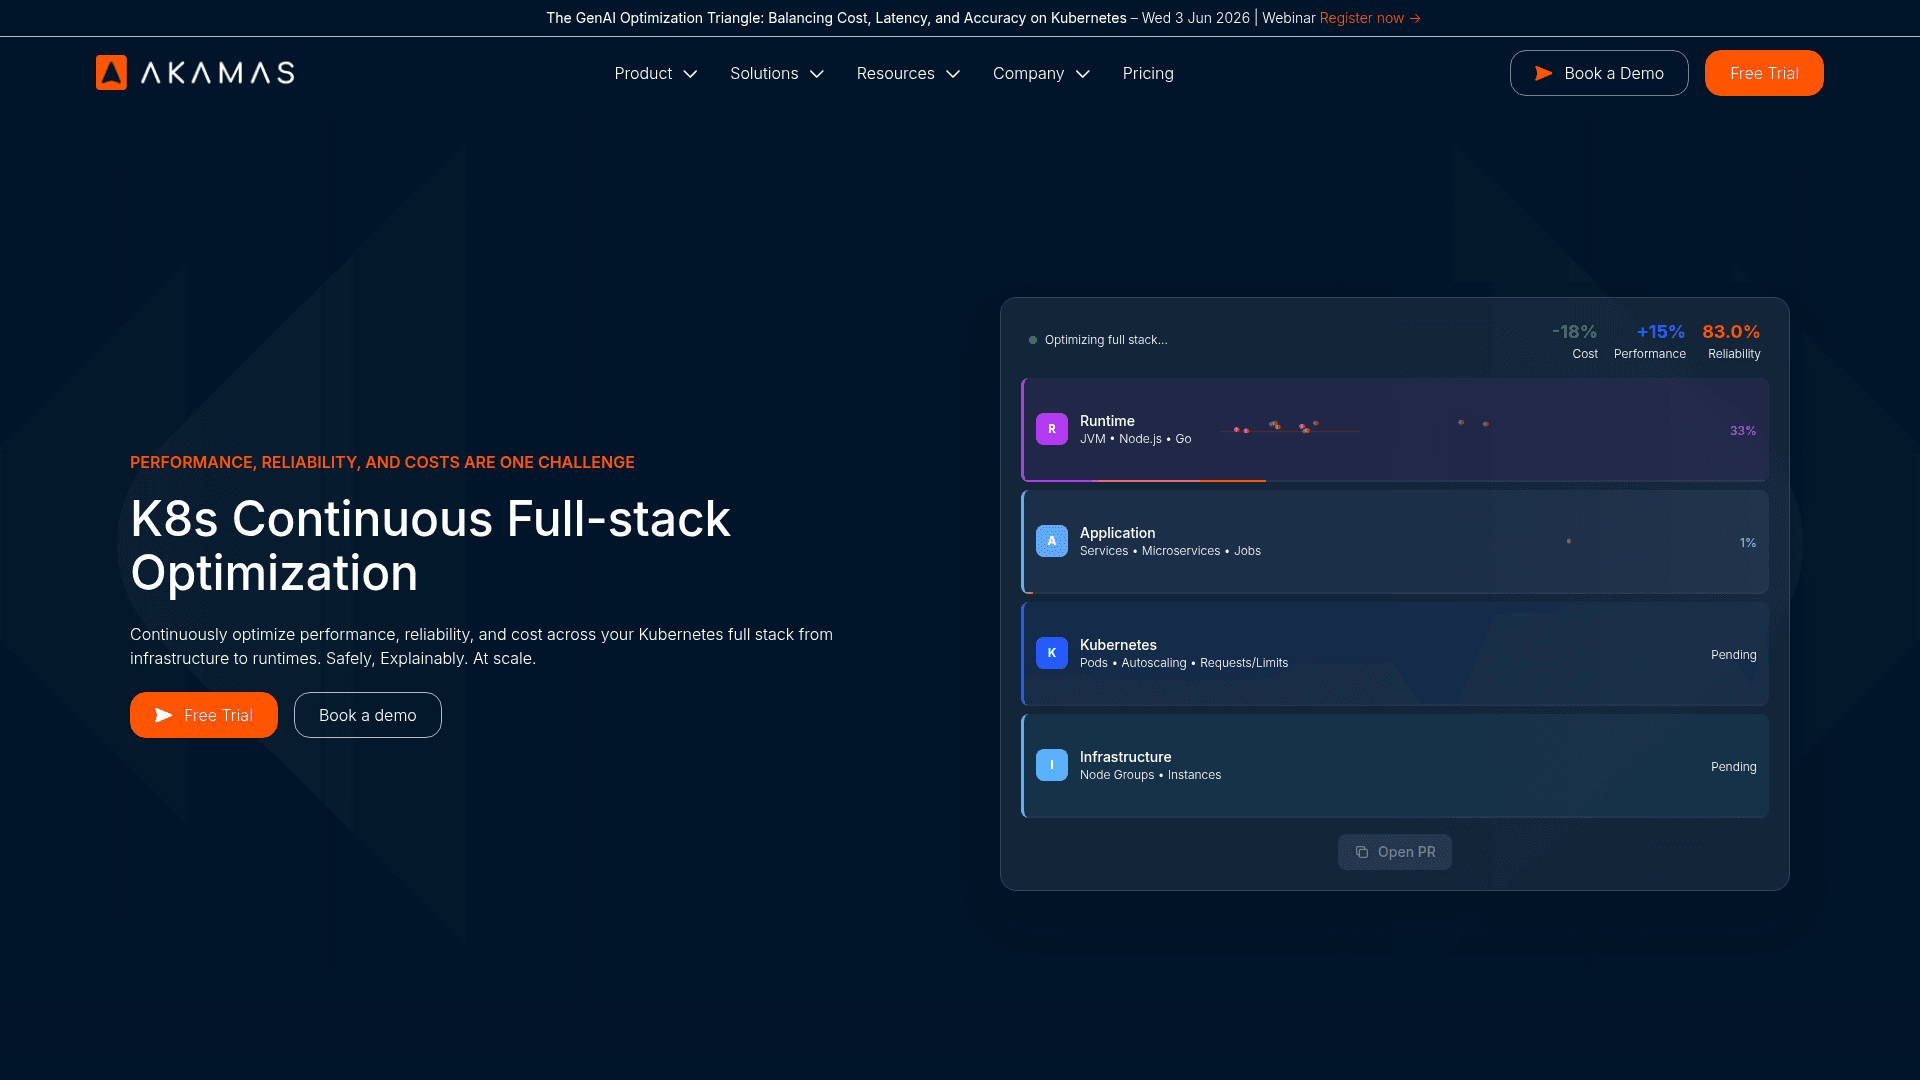This screenshot has width=1920, height=1080.
Task: Click the green Optimizing status dot
Action: pos(1033,340)
